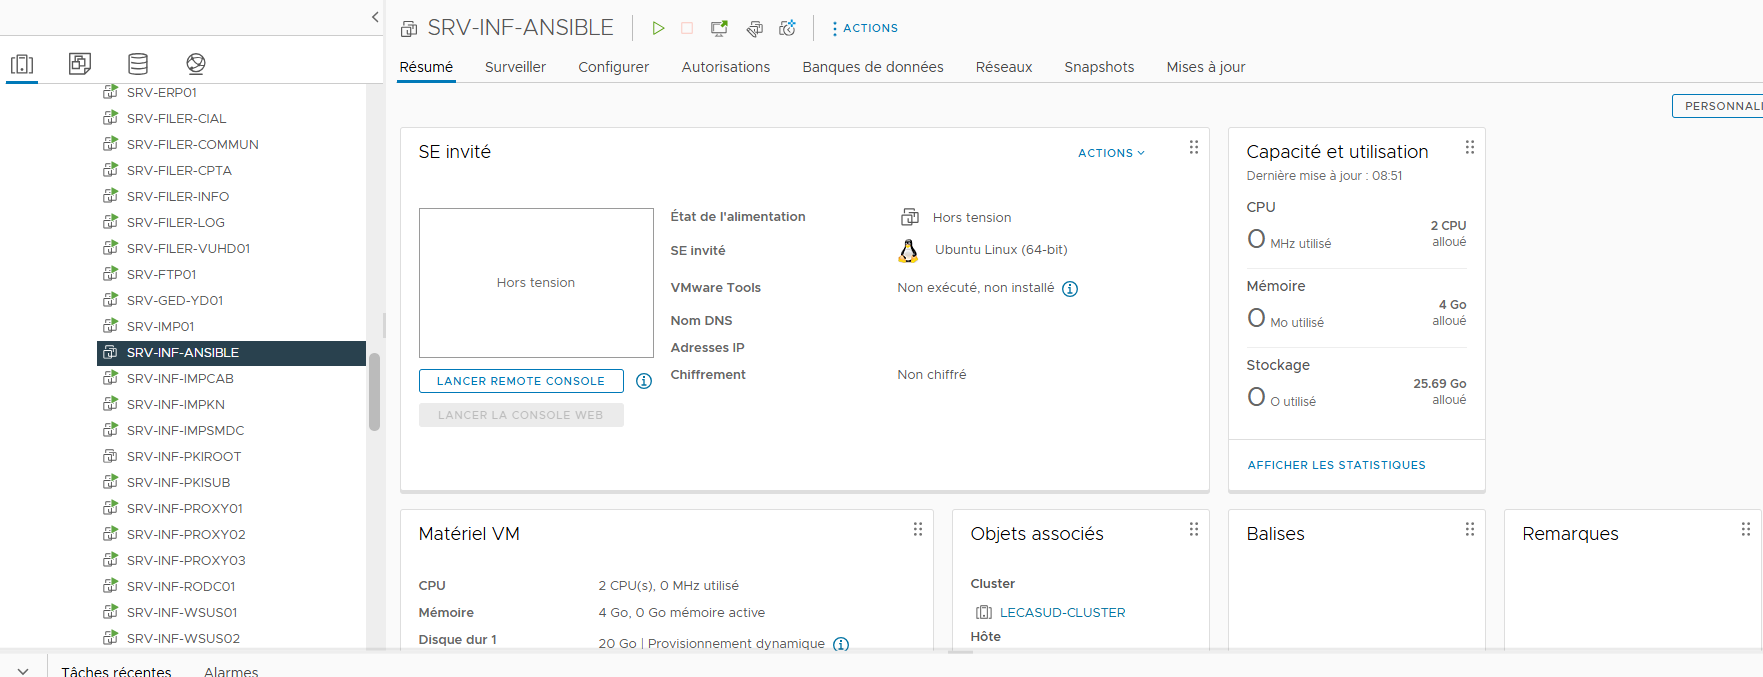Click the Launch console monitor icon in toolbar
This screenshot has width=1763, height=677.
coord(719,28)
